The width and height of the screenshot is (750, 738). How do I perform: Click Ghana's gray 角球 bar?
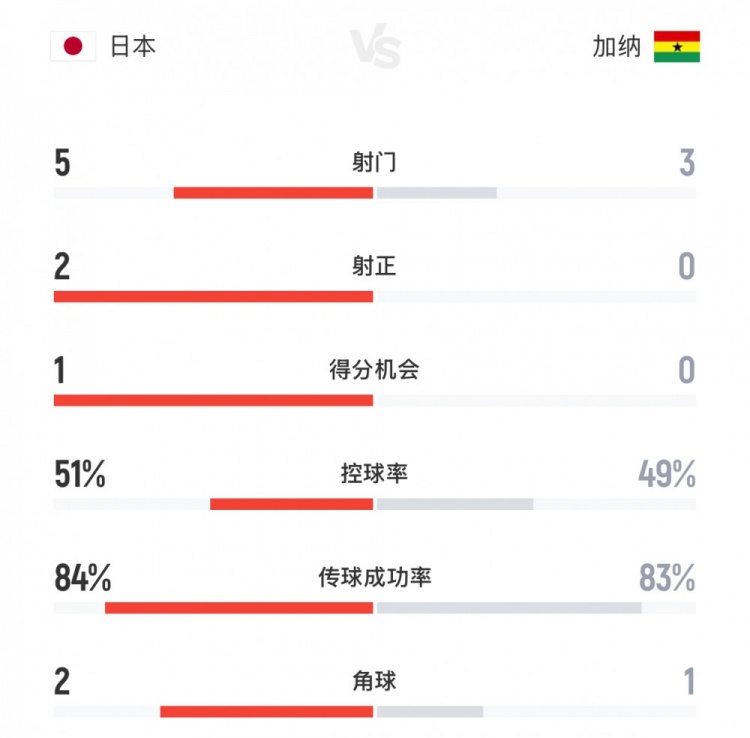pos(429,712)
